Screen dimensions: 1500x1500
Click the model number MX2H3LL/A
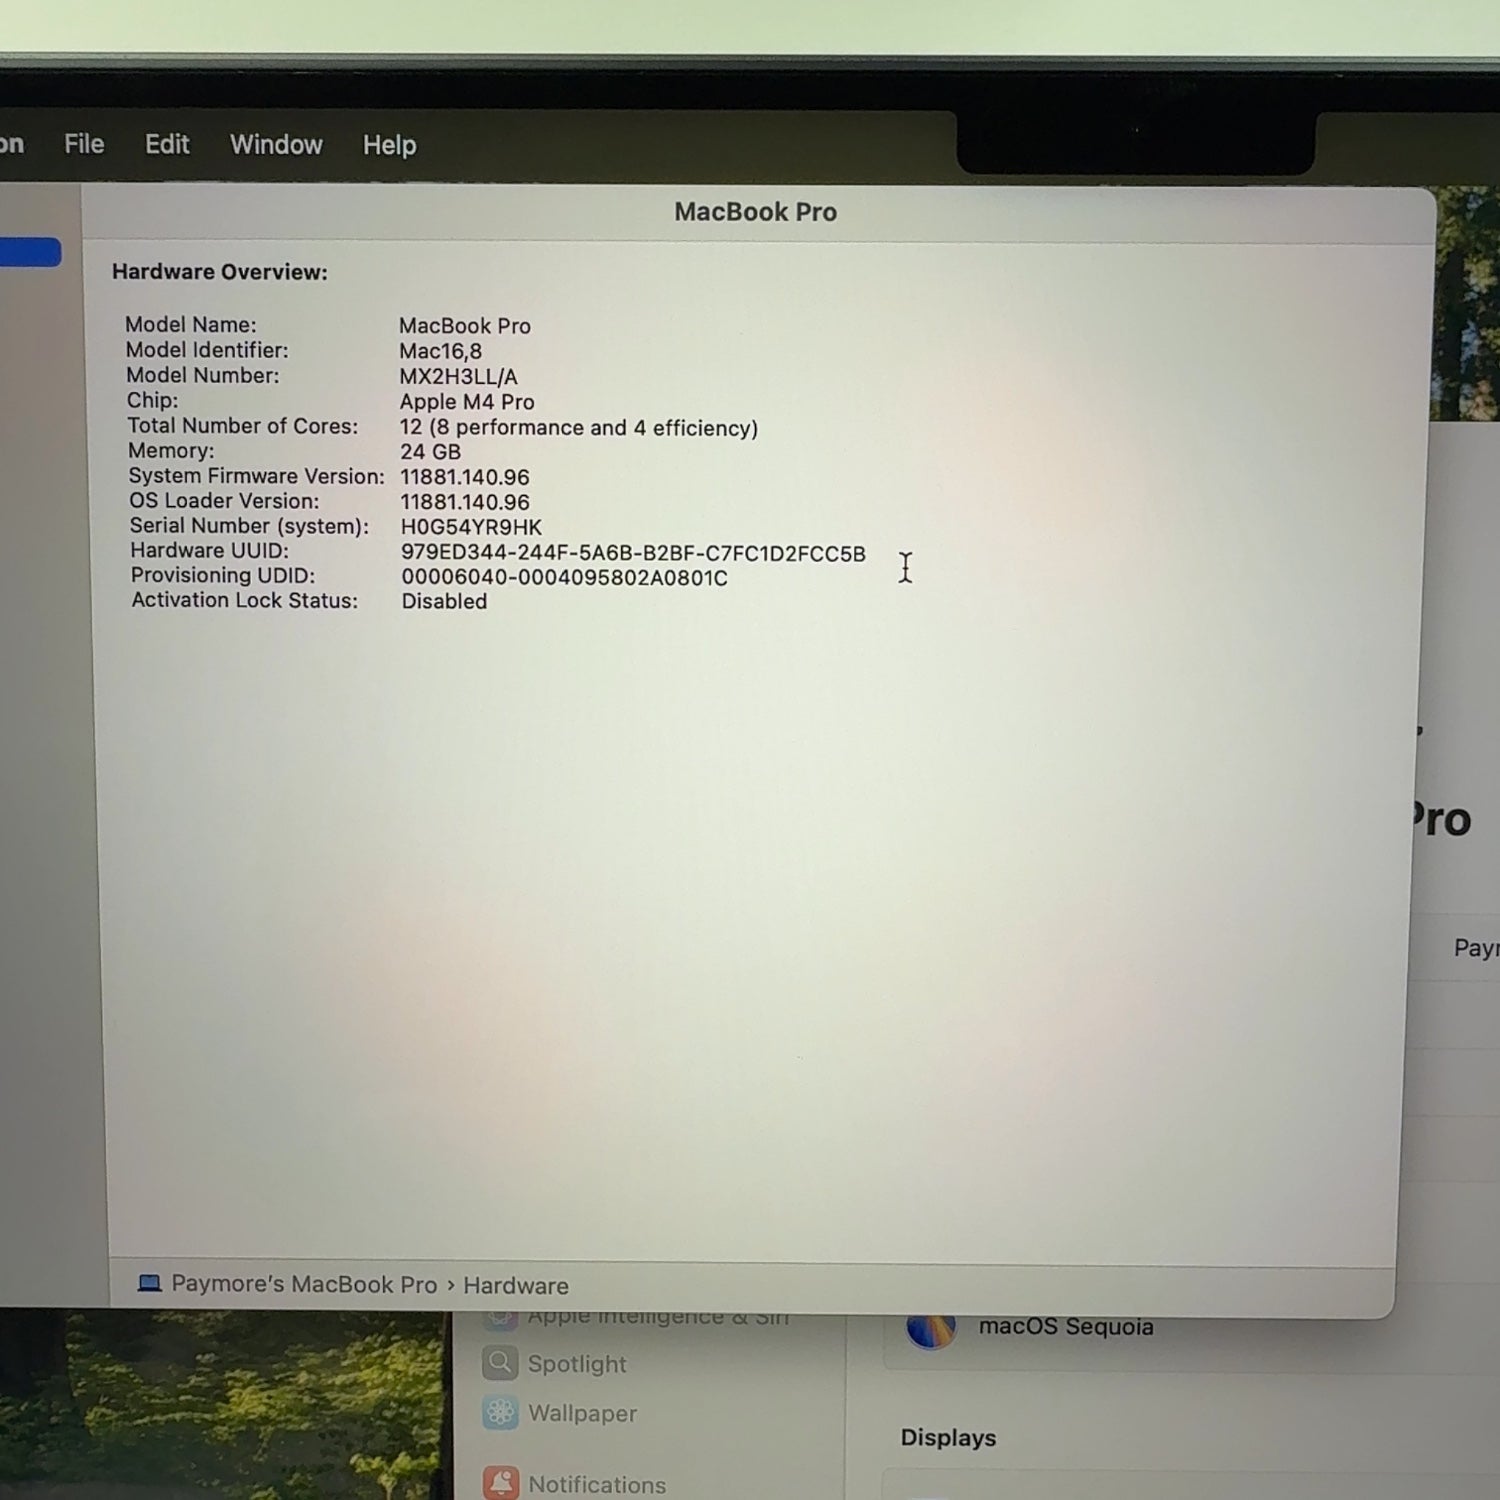point(458,377)
